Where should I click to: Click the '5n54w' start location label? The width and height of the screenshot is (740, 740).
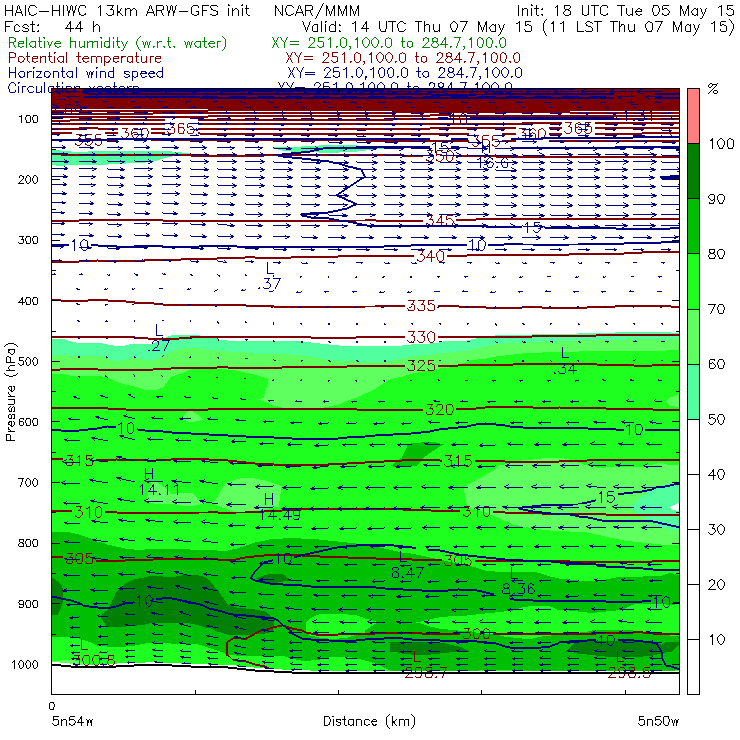click(73, 721)
